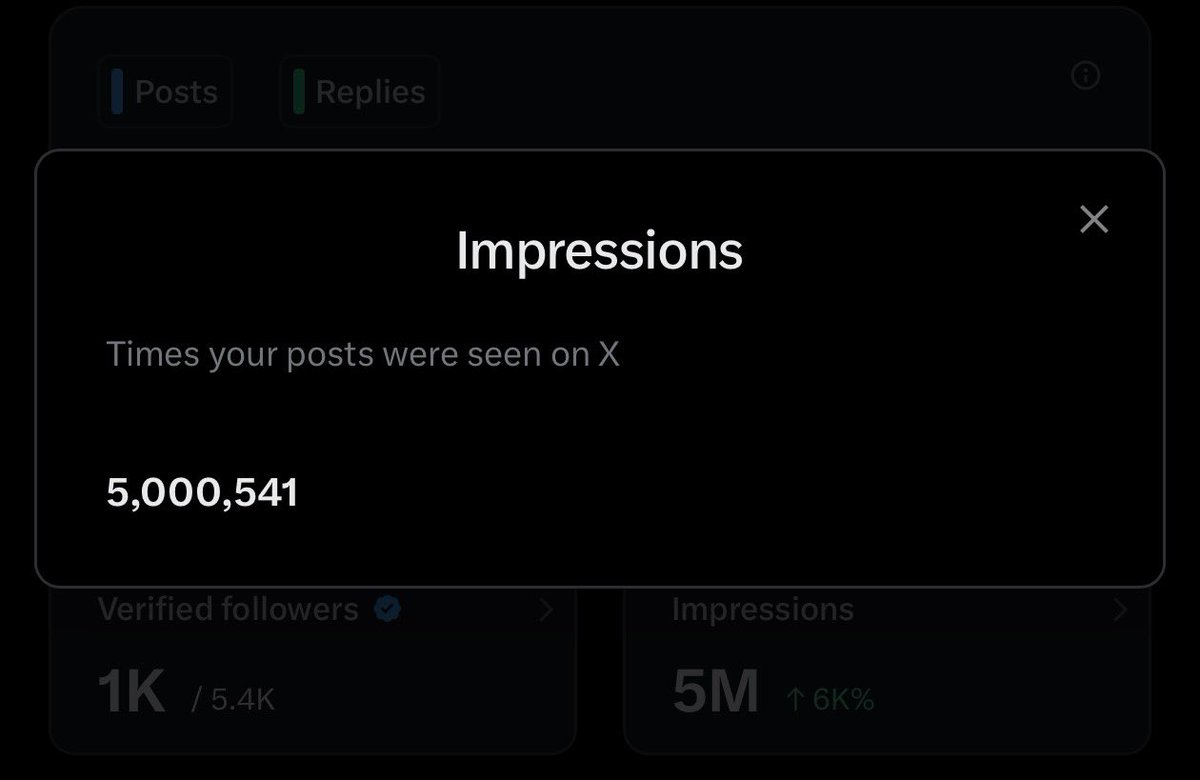Click the blue Posts color indicator
The image size is (1200, 780).
click(117, 92)
